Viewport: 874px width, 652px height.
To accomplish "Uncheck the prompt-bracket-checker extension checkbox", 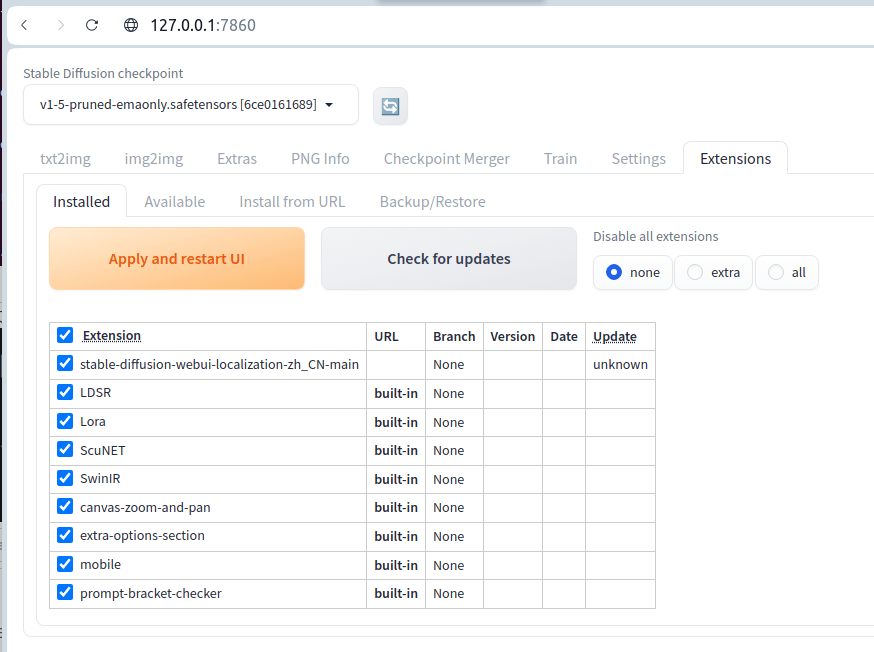I will pyautogui.click(x=65, y=592).
